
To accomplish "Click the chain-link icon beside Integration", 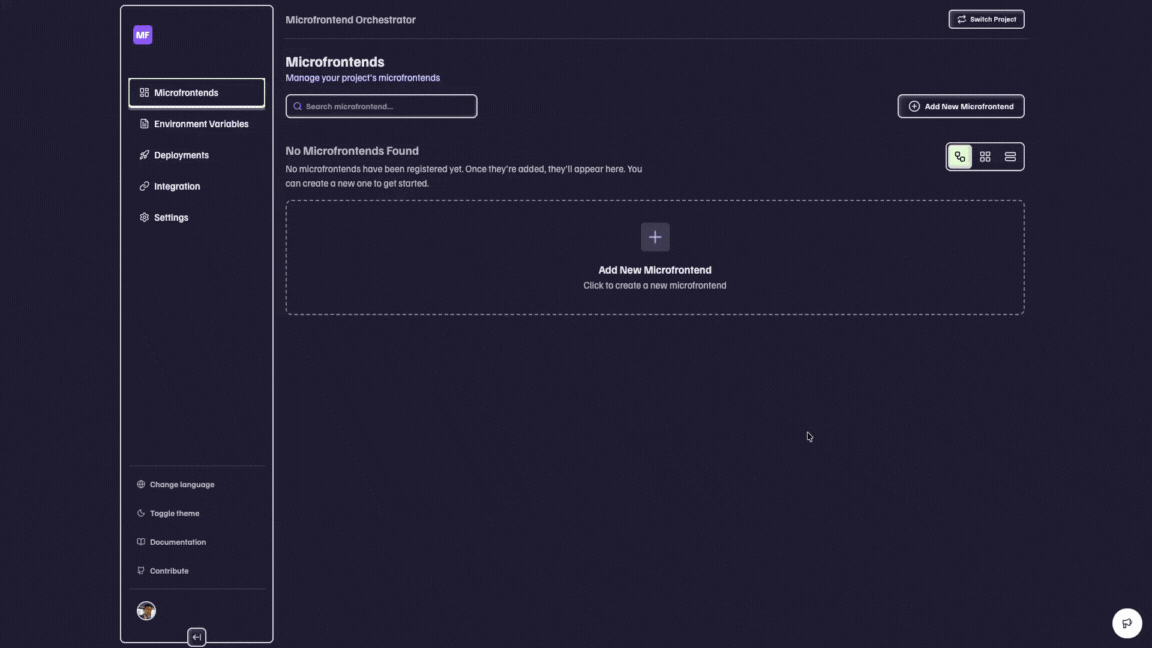I will tap(142, 186).
